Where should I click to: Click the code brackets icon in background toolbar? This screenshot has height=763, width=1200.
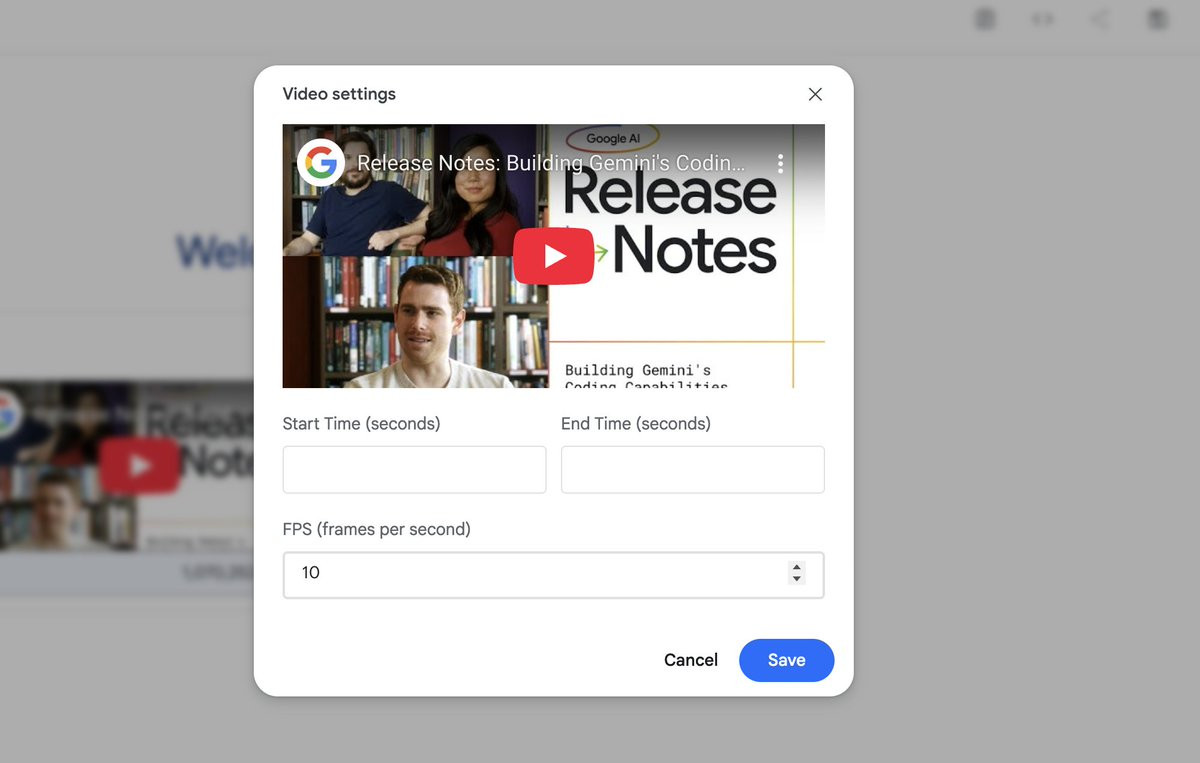pos(1042,19)
